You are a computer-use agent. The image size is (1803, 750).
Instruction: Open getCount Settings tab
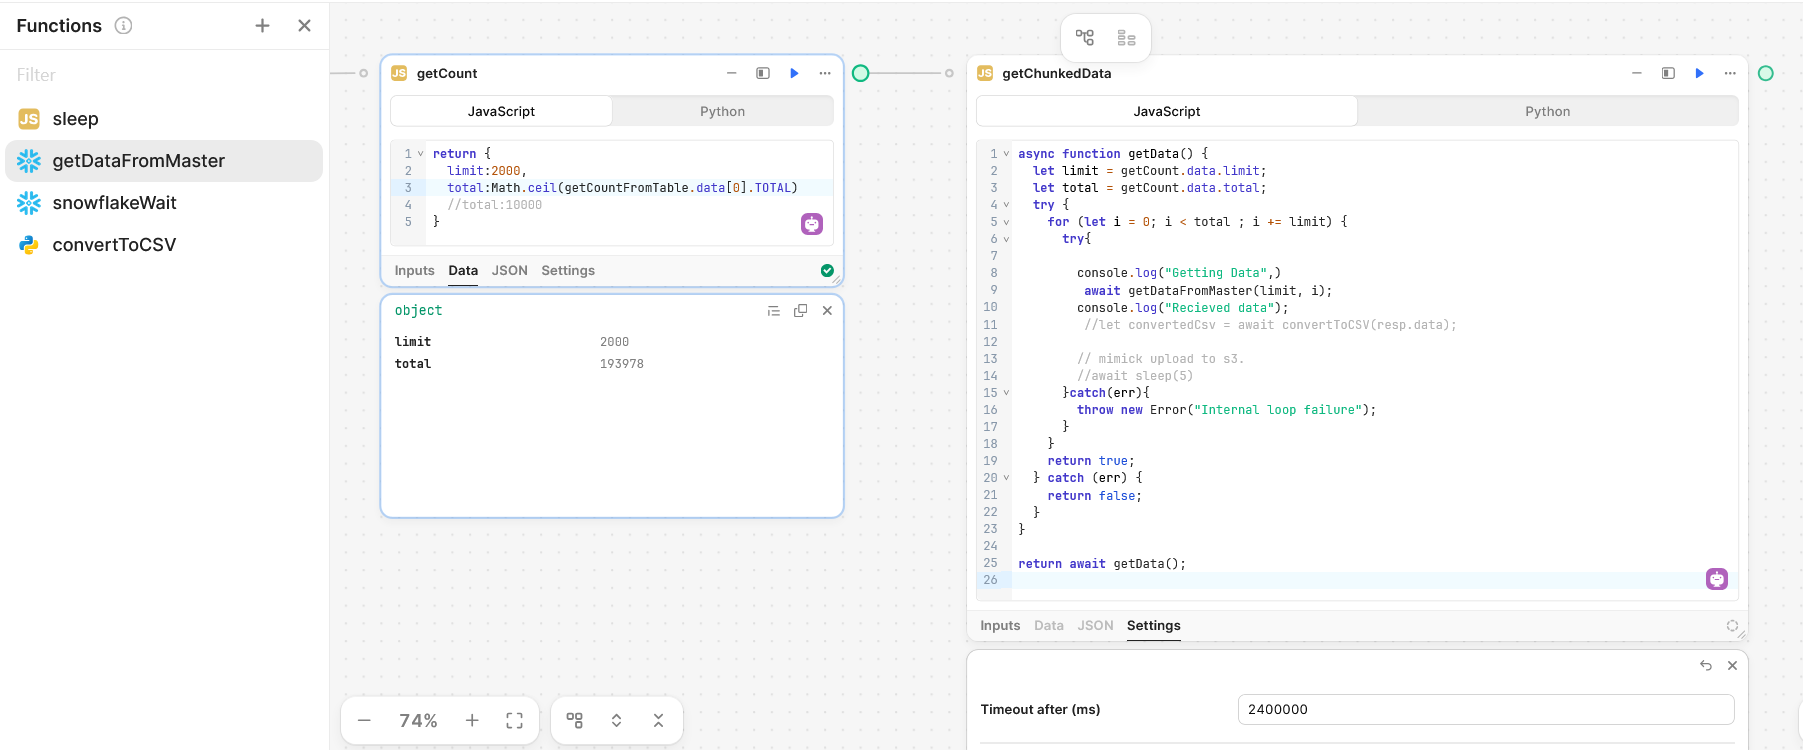coord(568,271)
